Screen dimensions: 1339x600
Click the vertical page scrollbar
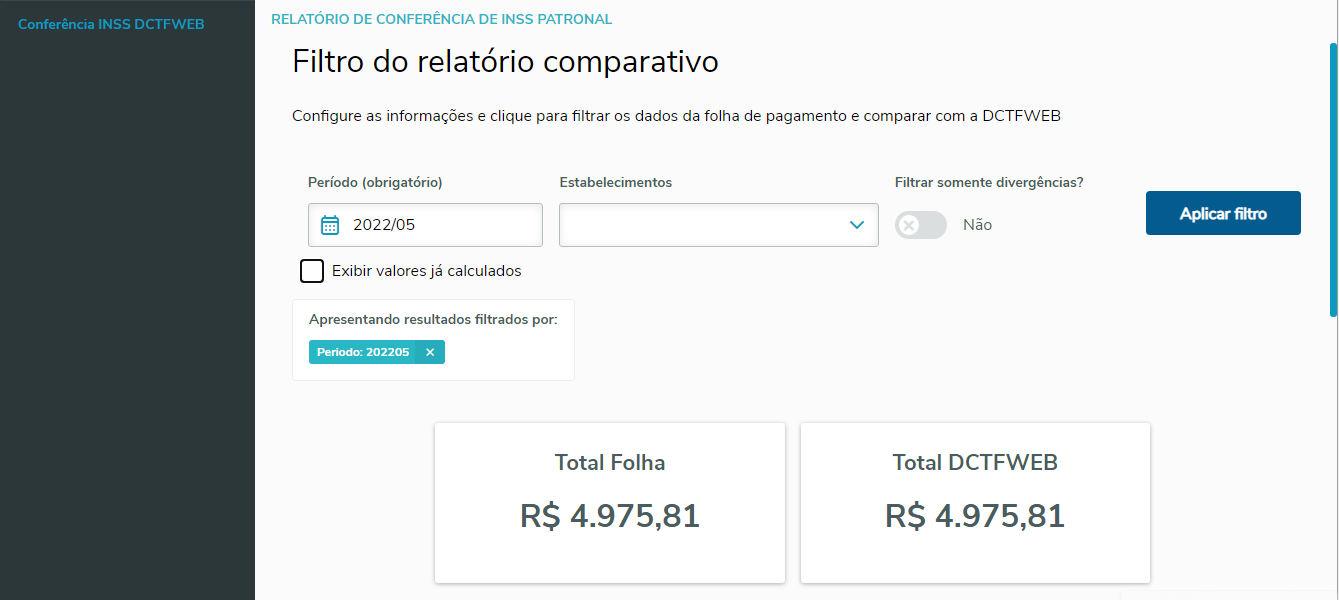1333,180
